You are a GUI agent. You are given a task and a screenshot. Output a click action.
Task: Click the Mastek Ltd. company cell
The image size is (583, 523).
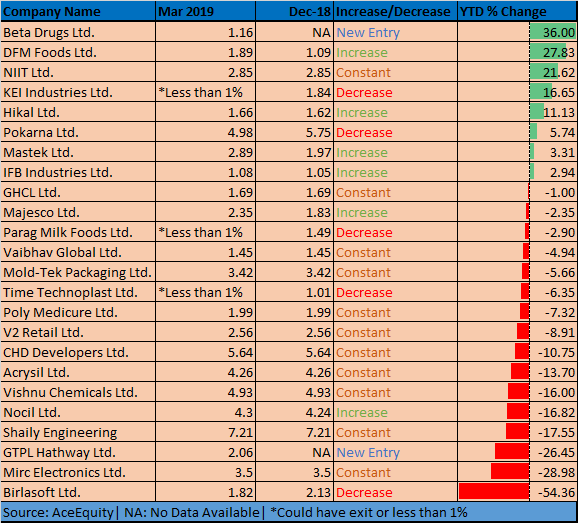[x=78, y=153]
